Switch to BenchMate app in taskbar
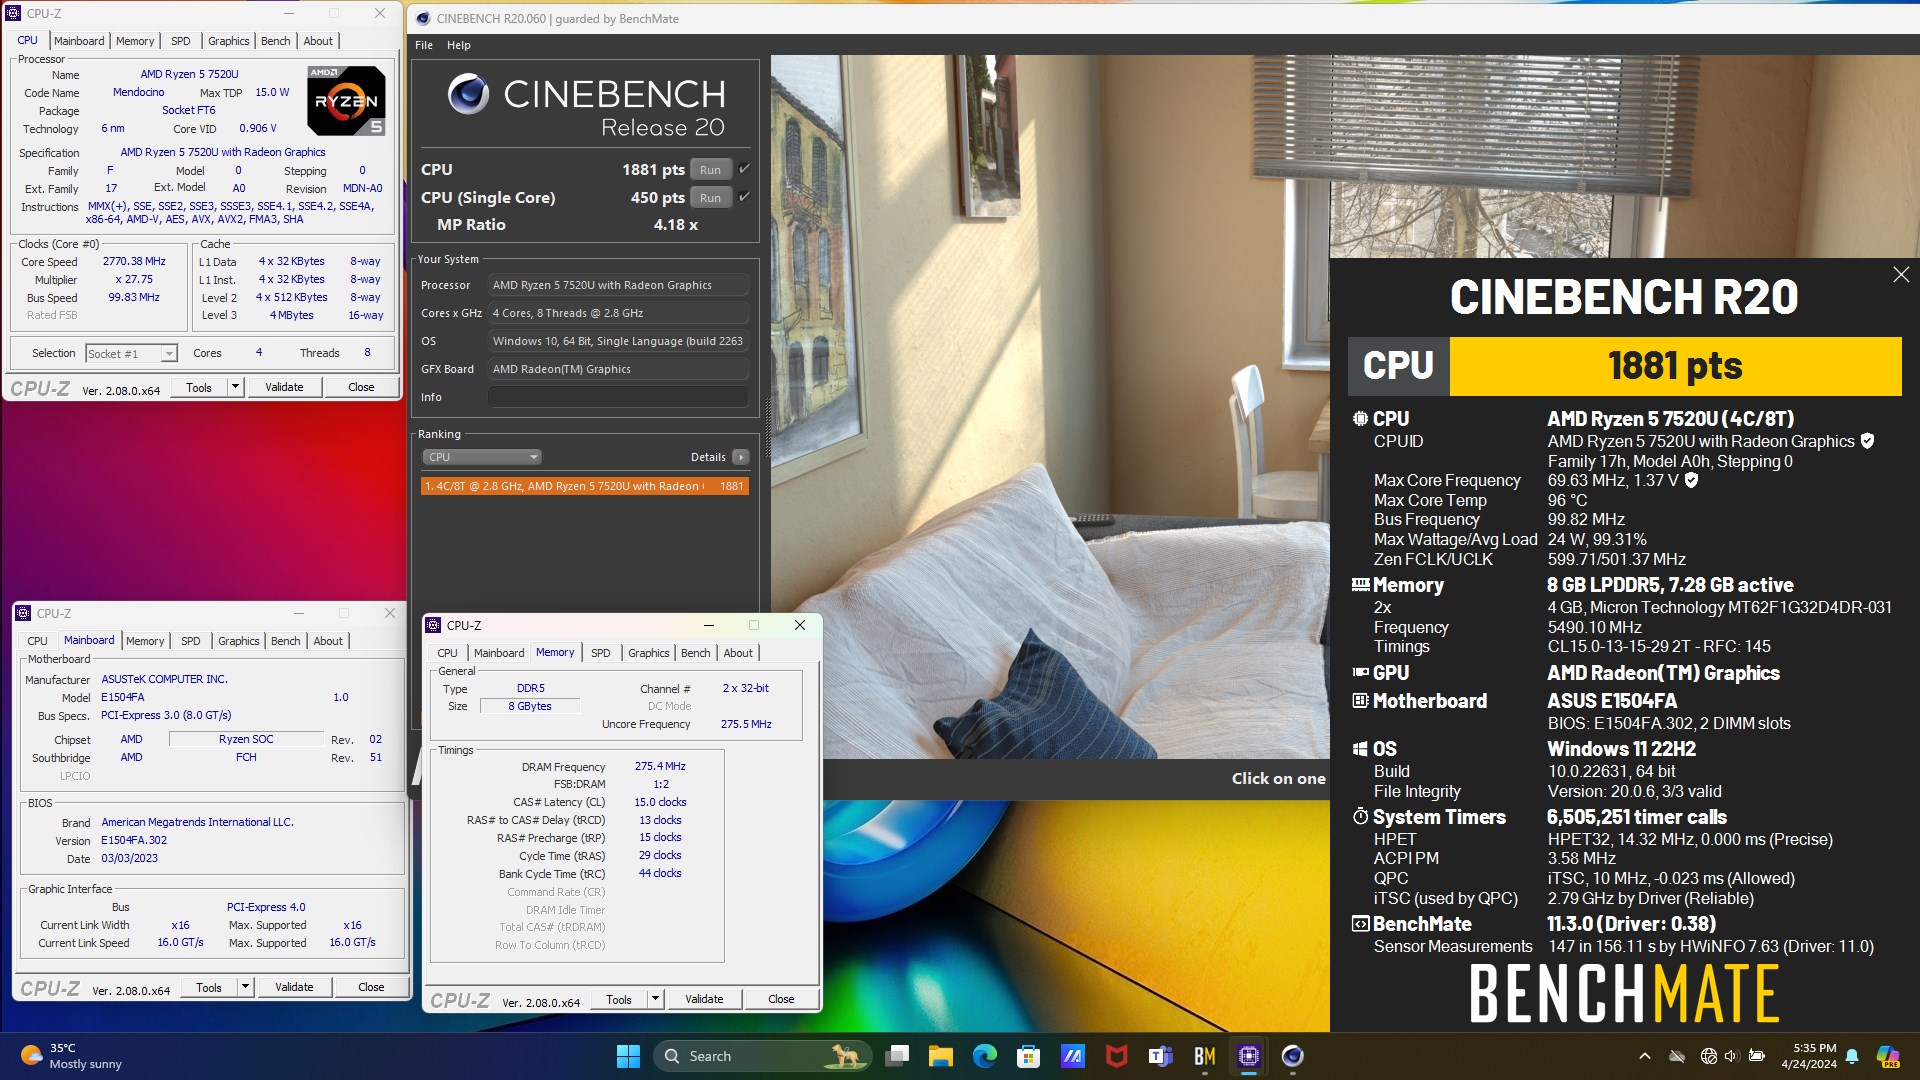Viewport: 1920px width, 1080px height. click(1205, 1056)
